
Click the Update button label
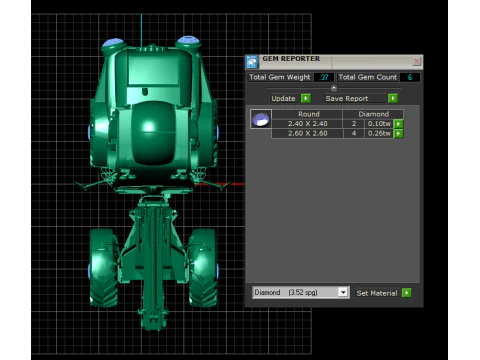coord(283,99)
